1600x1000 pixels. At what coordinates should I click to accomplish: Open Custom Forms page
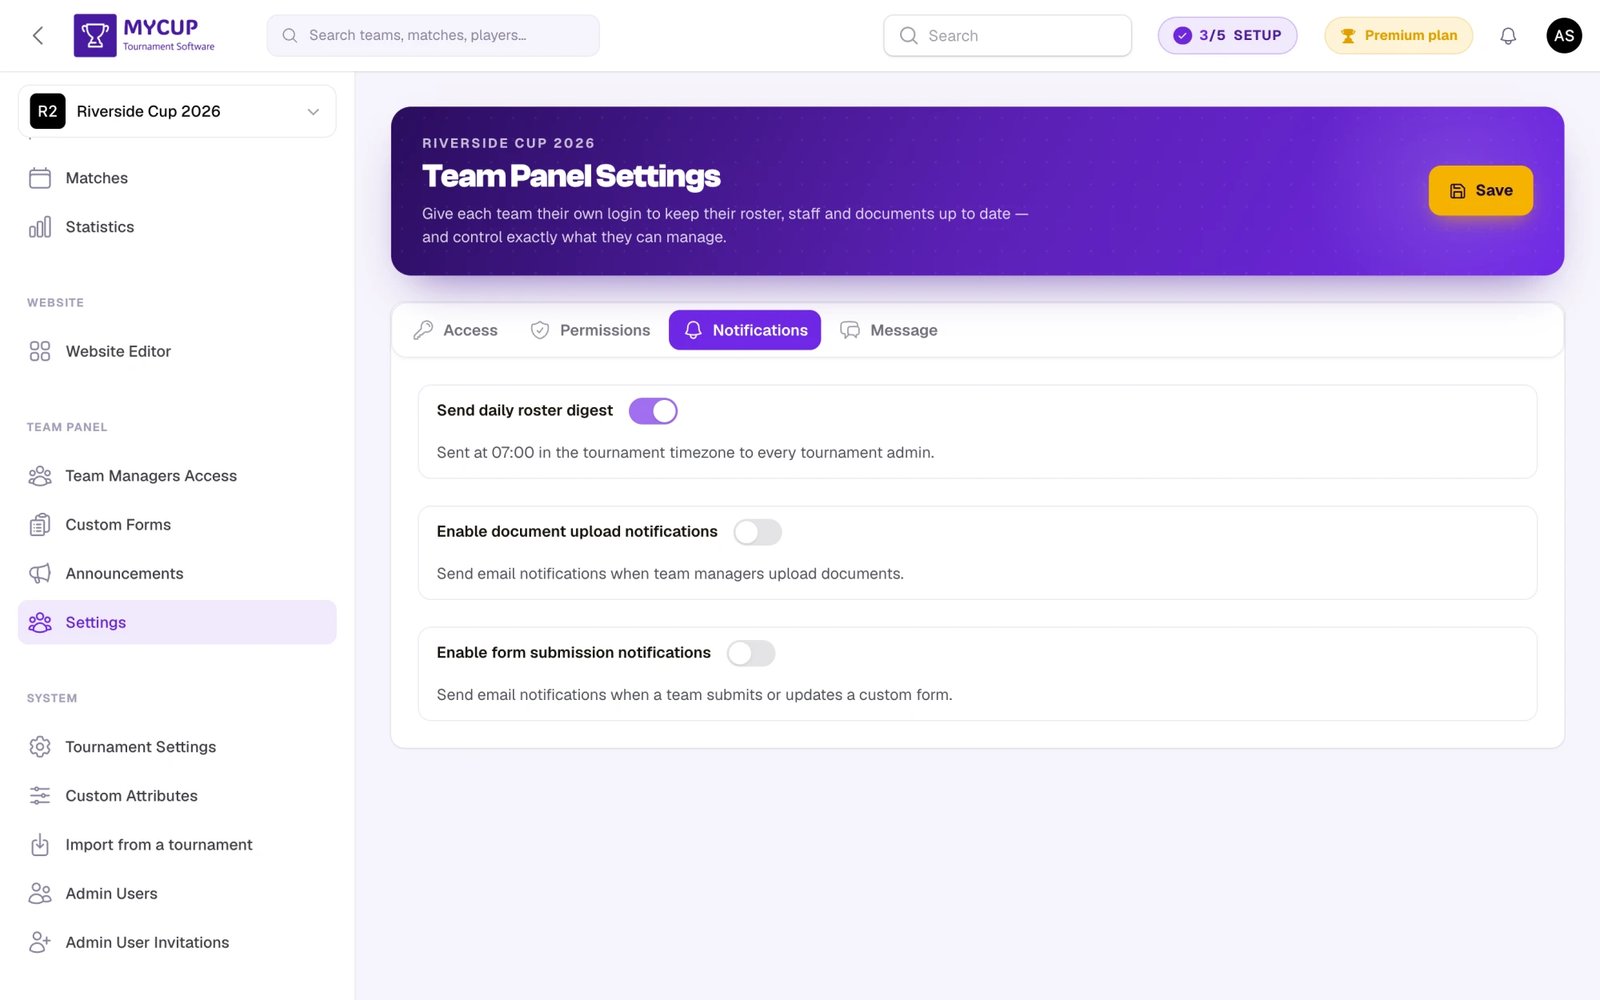(x=177, y=525)
